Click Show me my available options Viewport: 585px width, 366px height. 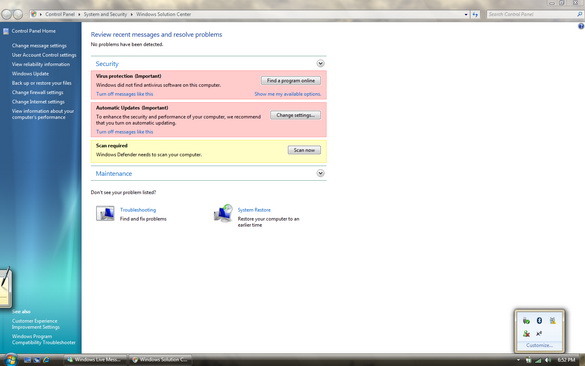point(288,94)
